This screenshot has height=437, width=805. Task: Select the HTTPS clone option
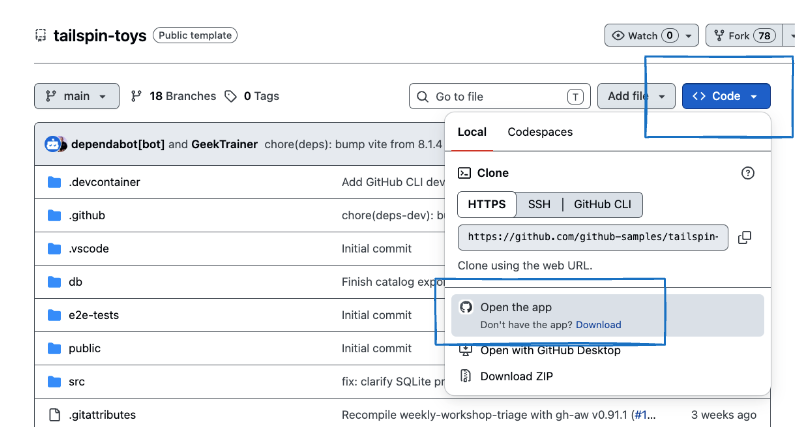click(487, 204)
